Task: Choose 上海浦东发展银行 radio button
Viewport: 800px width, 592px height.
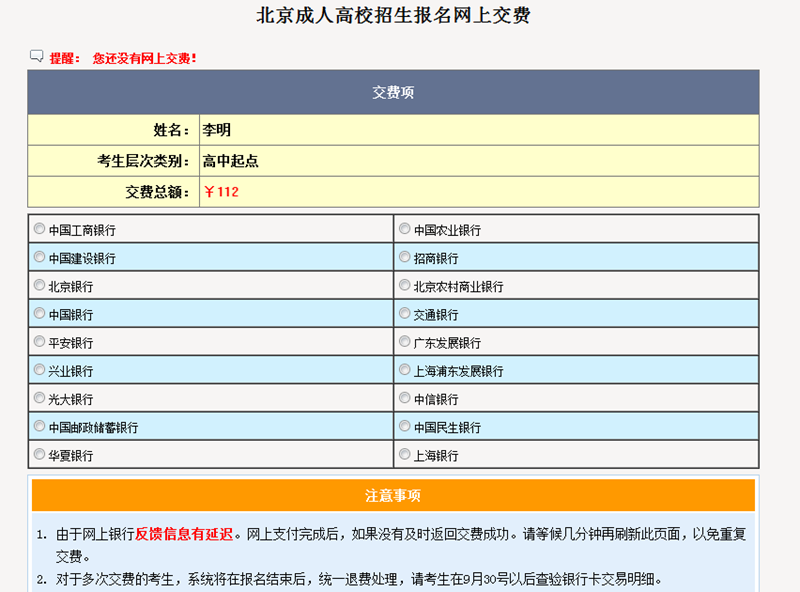Action: pos(405,369)
